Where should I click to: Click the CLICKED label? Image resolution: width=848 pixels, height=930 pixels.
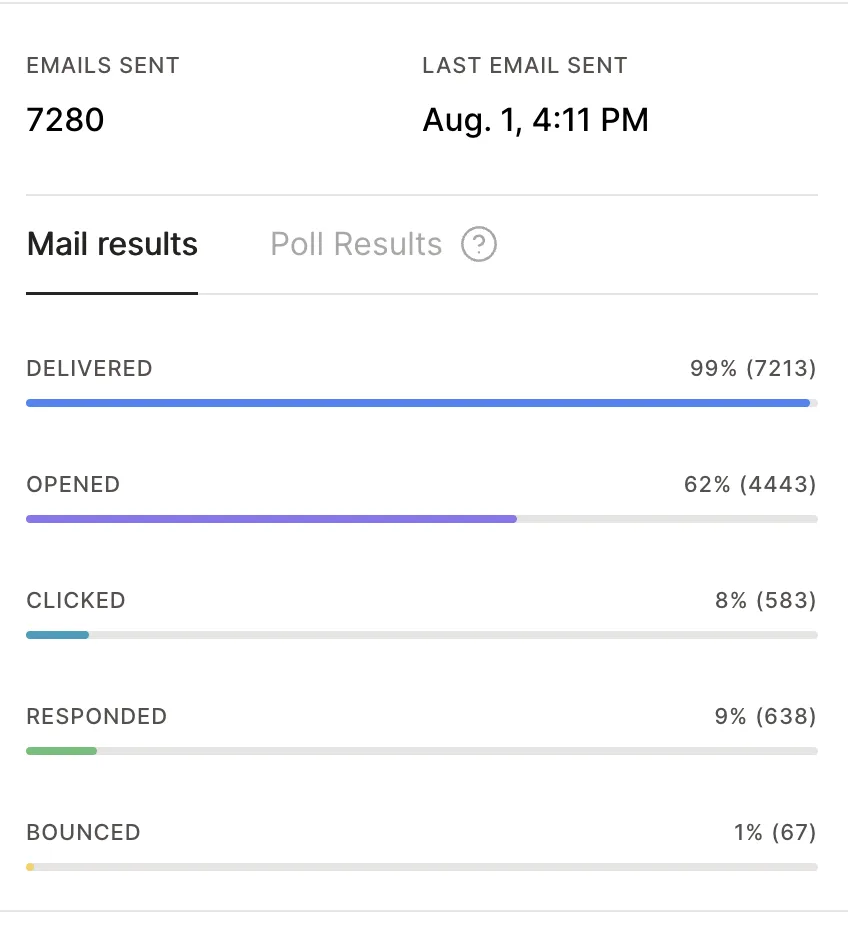76,600
